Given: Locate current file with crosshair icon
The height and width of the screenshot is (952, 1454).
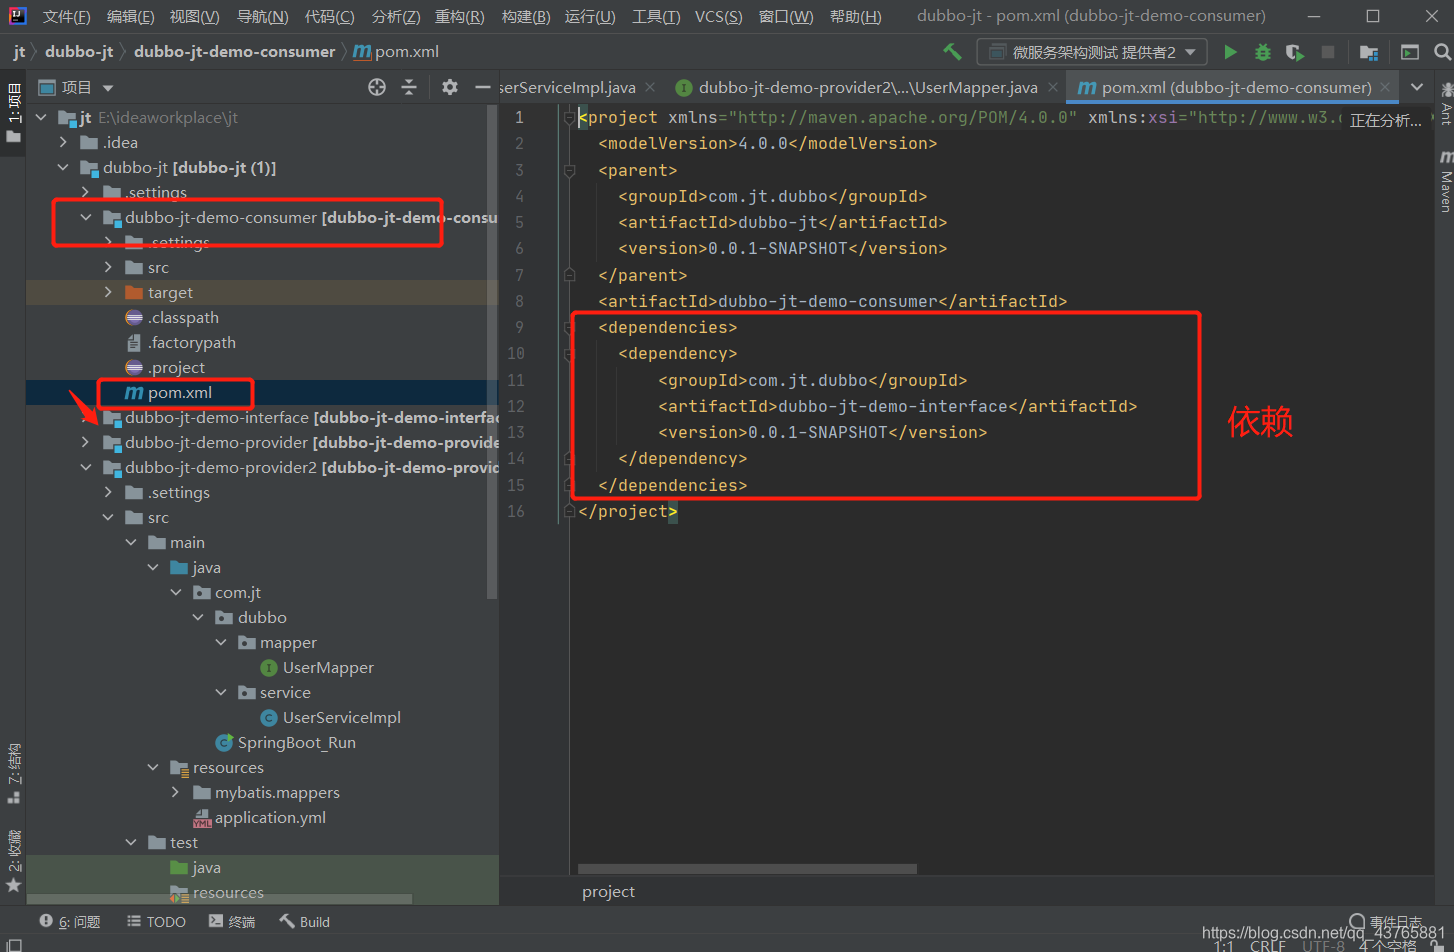Looking at the screenshot, I should pyautogui.click(x=377, y=87).
